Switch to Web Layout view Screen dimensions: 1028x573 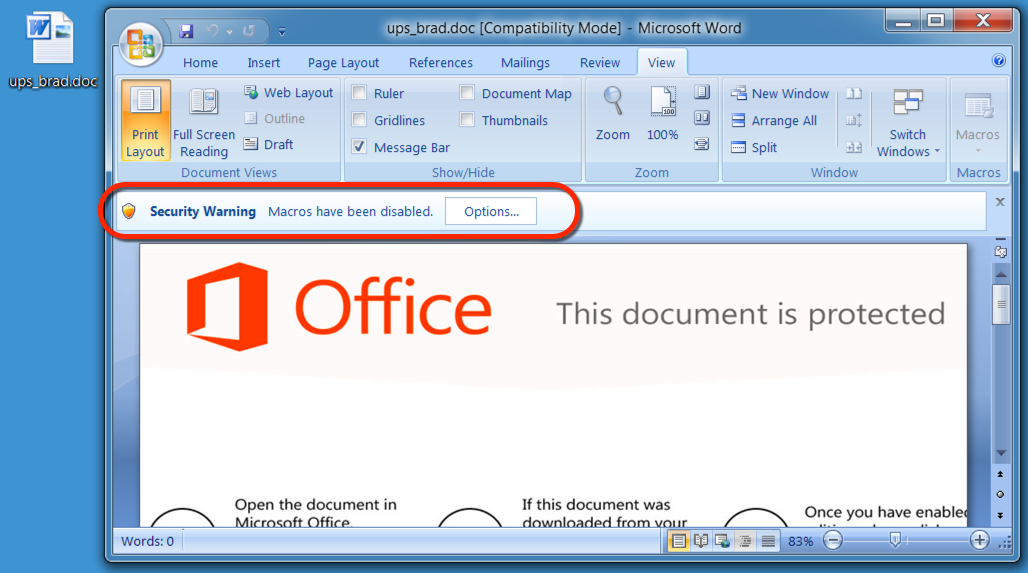point(288,92)
